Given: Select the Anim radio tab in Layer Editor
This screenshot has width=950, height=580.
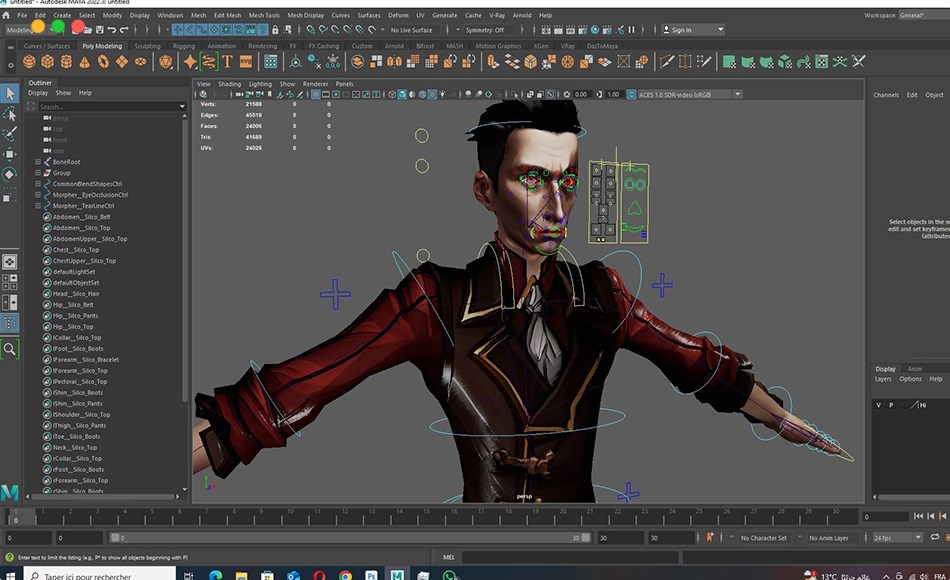Looking at the screenshot, I should click(x=914, y=369).
